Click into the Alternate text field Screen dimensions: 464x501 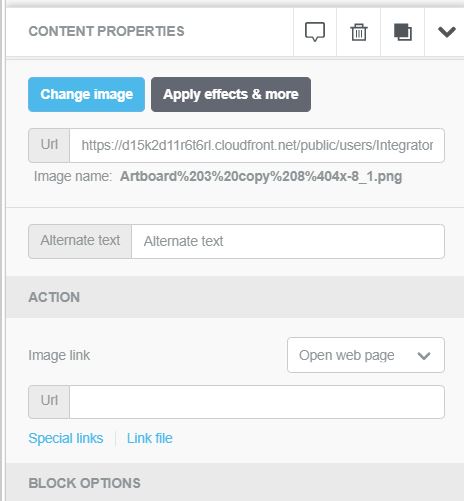[x=288, y=241]
